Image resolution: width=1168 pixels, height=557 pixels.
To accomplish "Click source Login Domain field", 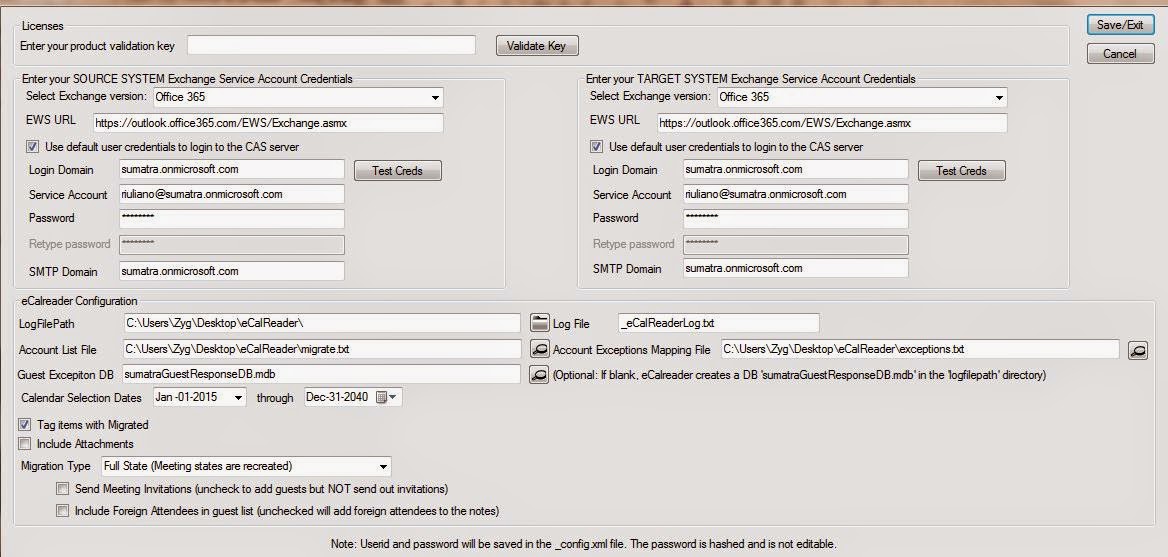I will [232, 169].
